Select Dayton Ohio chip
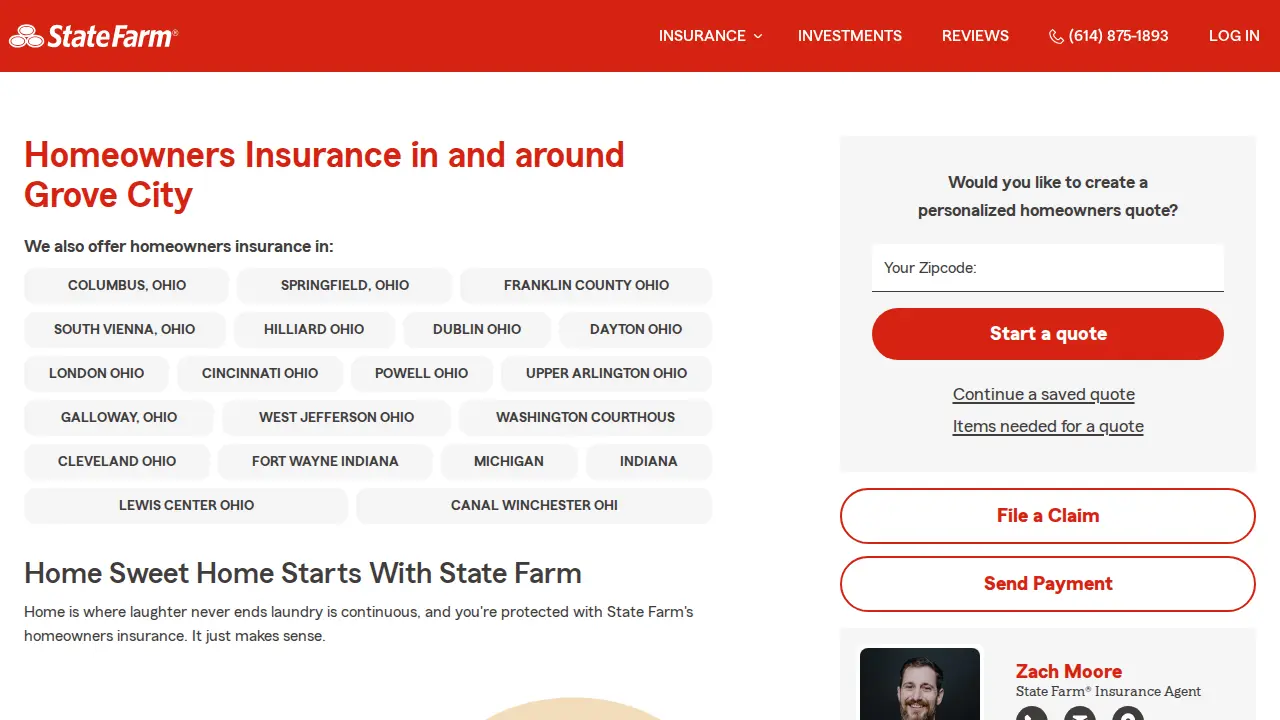The width and height of the screenshot is (1280, 720). [636, 329]
